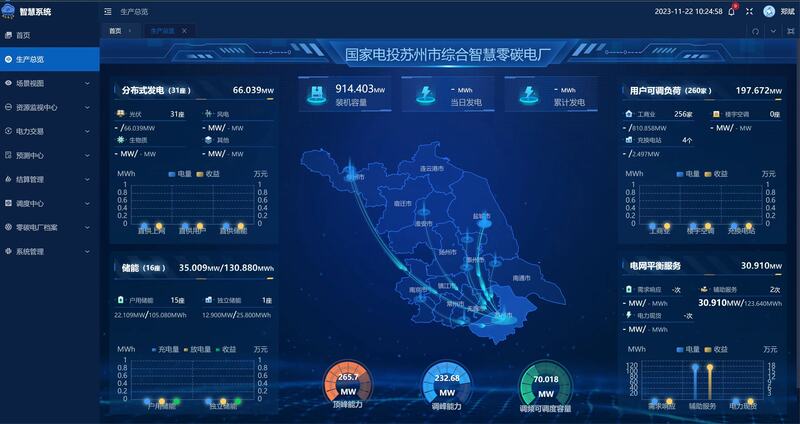Select 生产总览 in the sidebar

tap(49, 59)
